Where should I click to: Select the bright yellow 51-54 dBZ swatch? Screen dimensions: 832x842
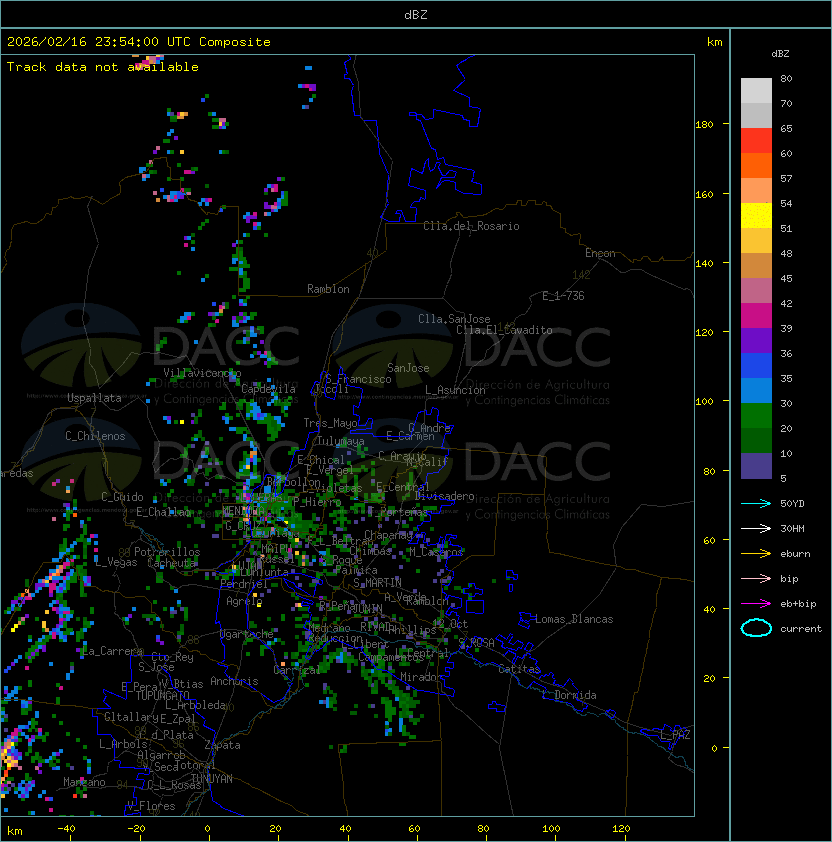coord(756,216)
